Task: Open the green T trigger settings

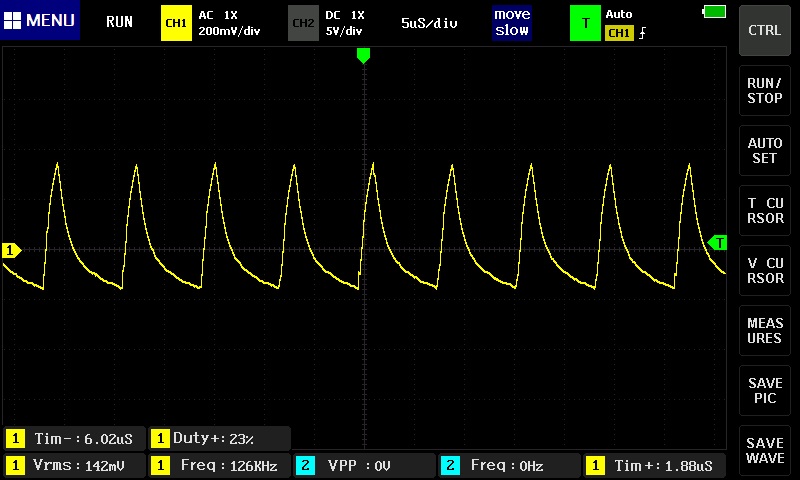Action: point(585,23)
